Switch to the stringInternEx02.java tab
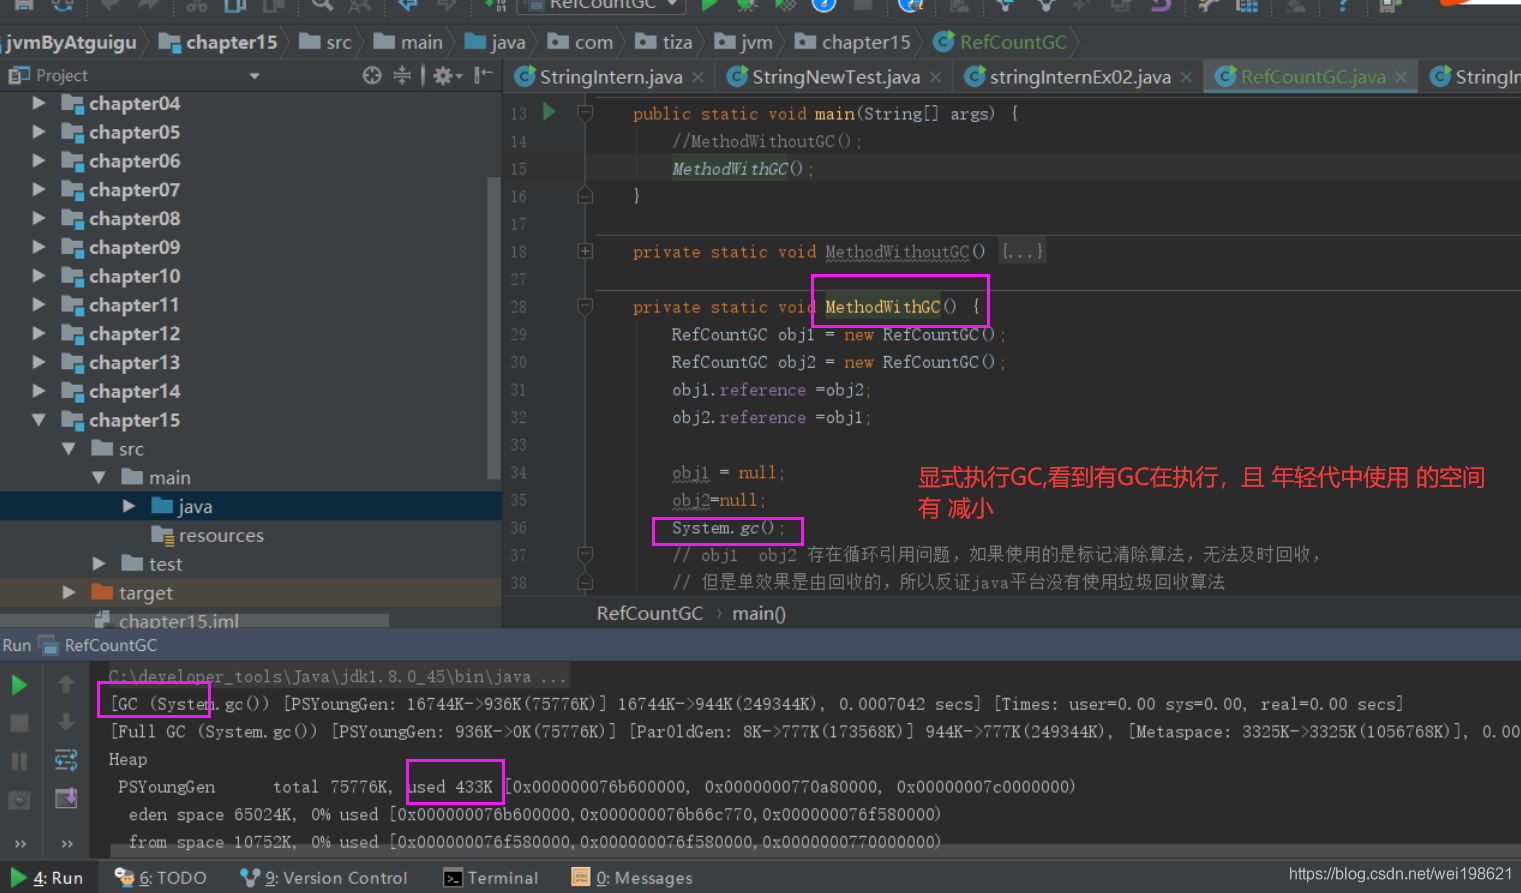Image resolution: width=1521 pixels, height=893 pixels. click(1079, 77)
